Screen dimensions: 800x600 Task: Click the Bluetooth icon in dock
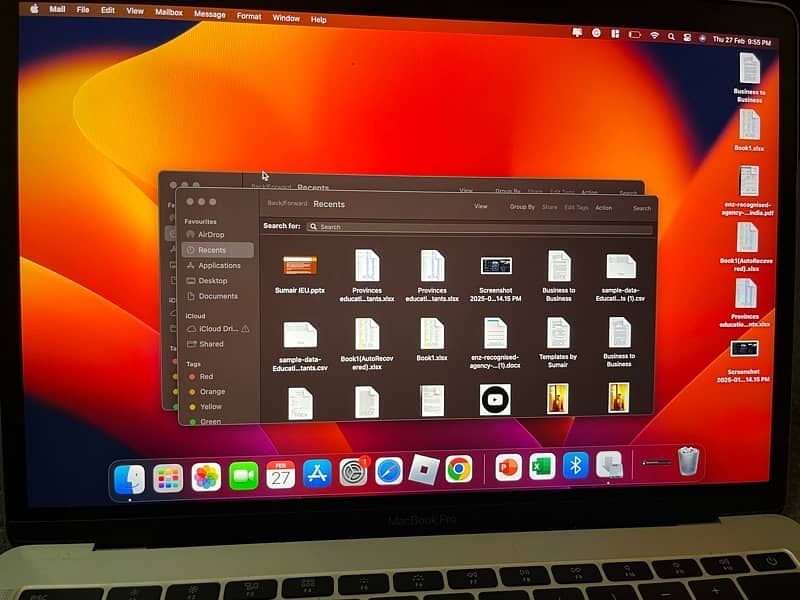point(575,465)
